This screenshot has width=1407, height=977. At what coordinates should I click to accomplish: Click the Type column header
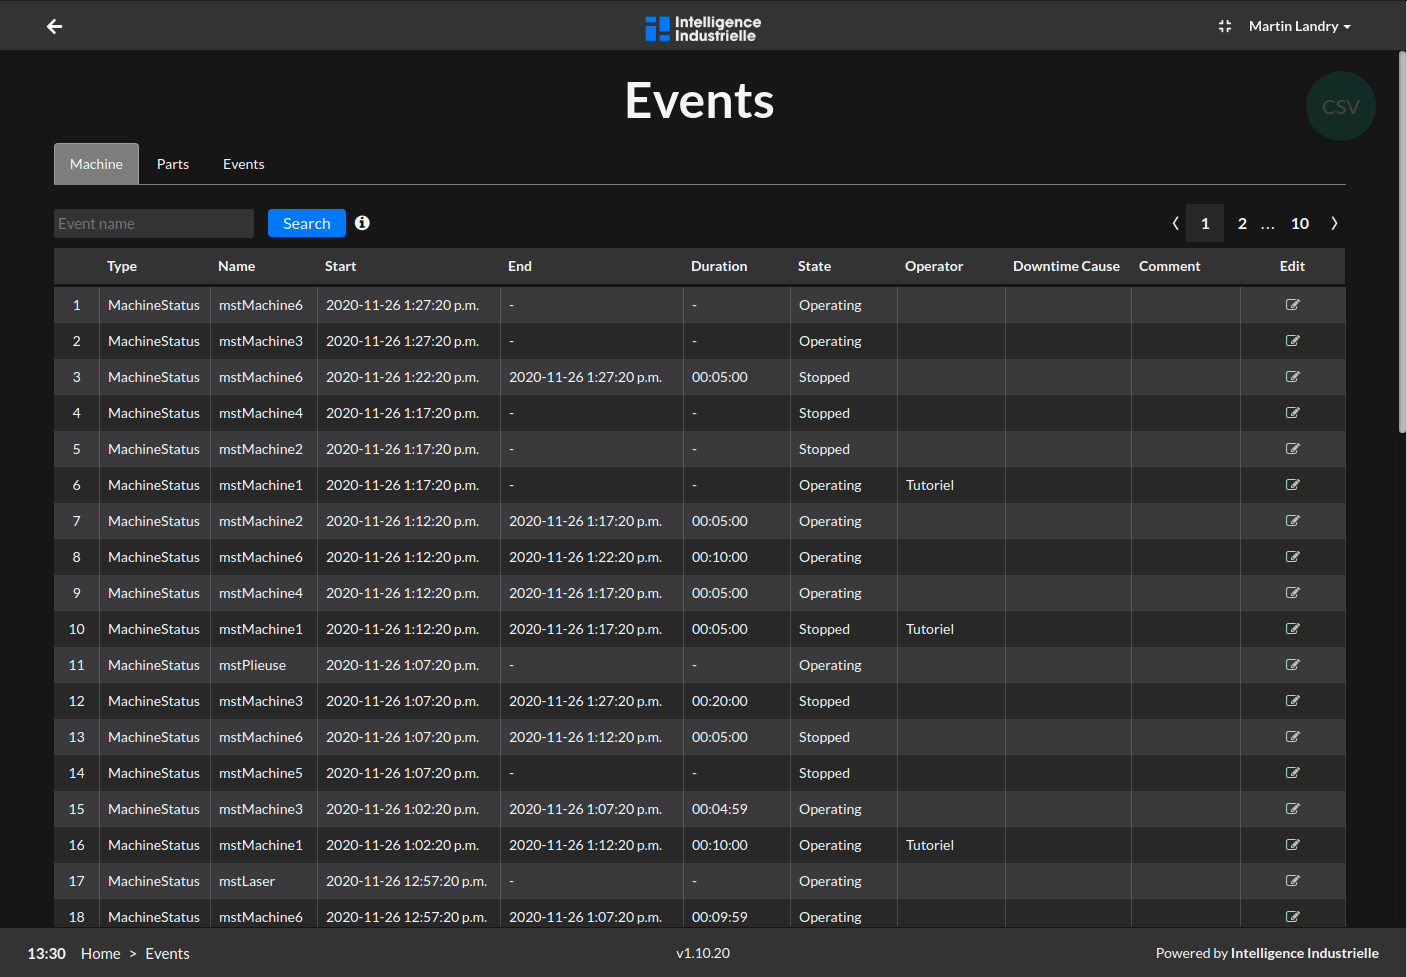click(122, 266)
